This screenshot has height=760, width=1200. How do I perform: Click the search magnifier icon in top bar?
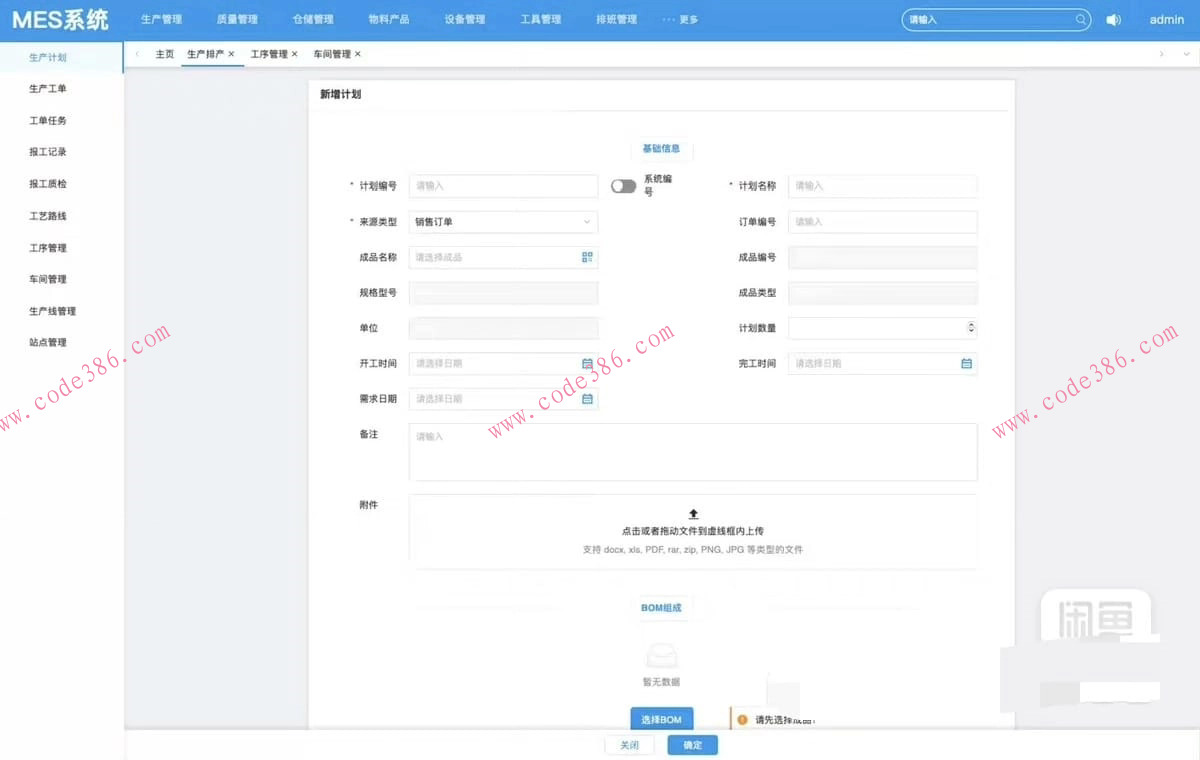click(x=1081, y=19)
